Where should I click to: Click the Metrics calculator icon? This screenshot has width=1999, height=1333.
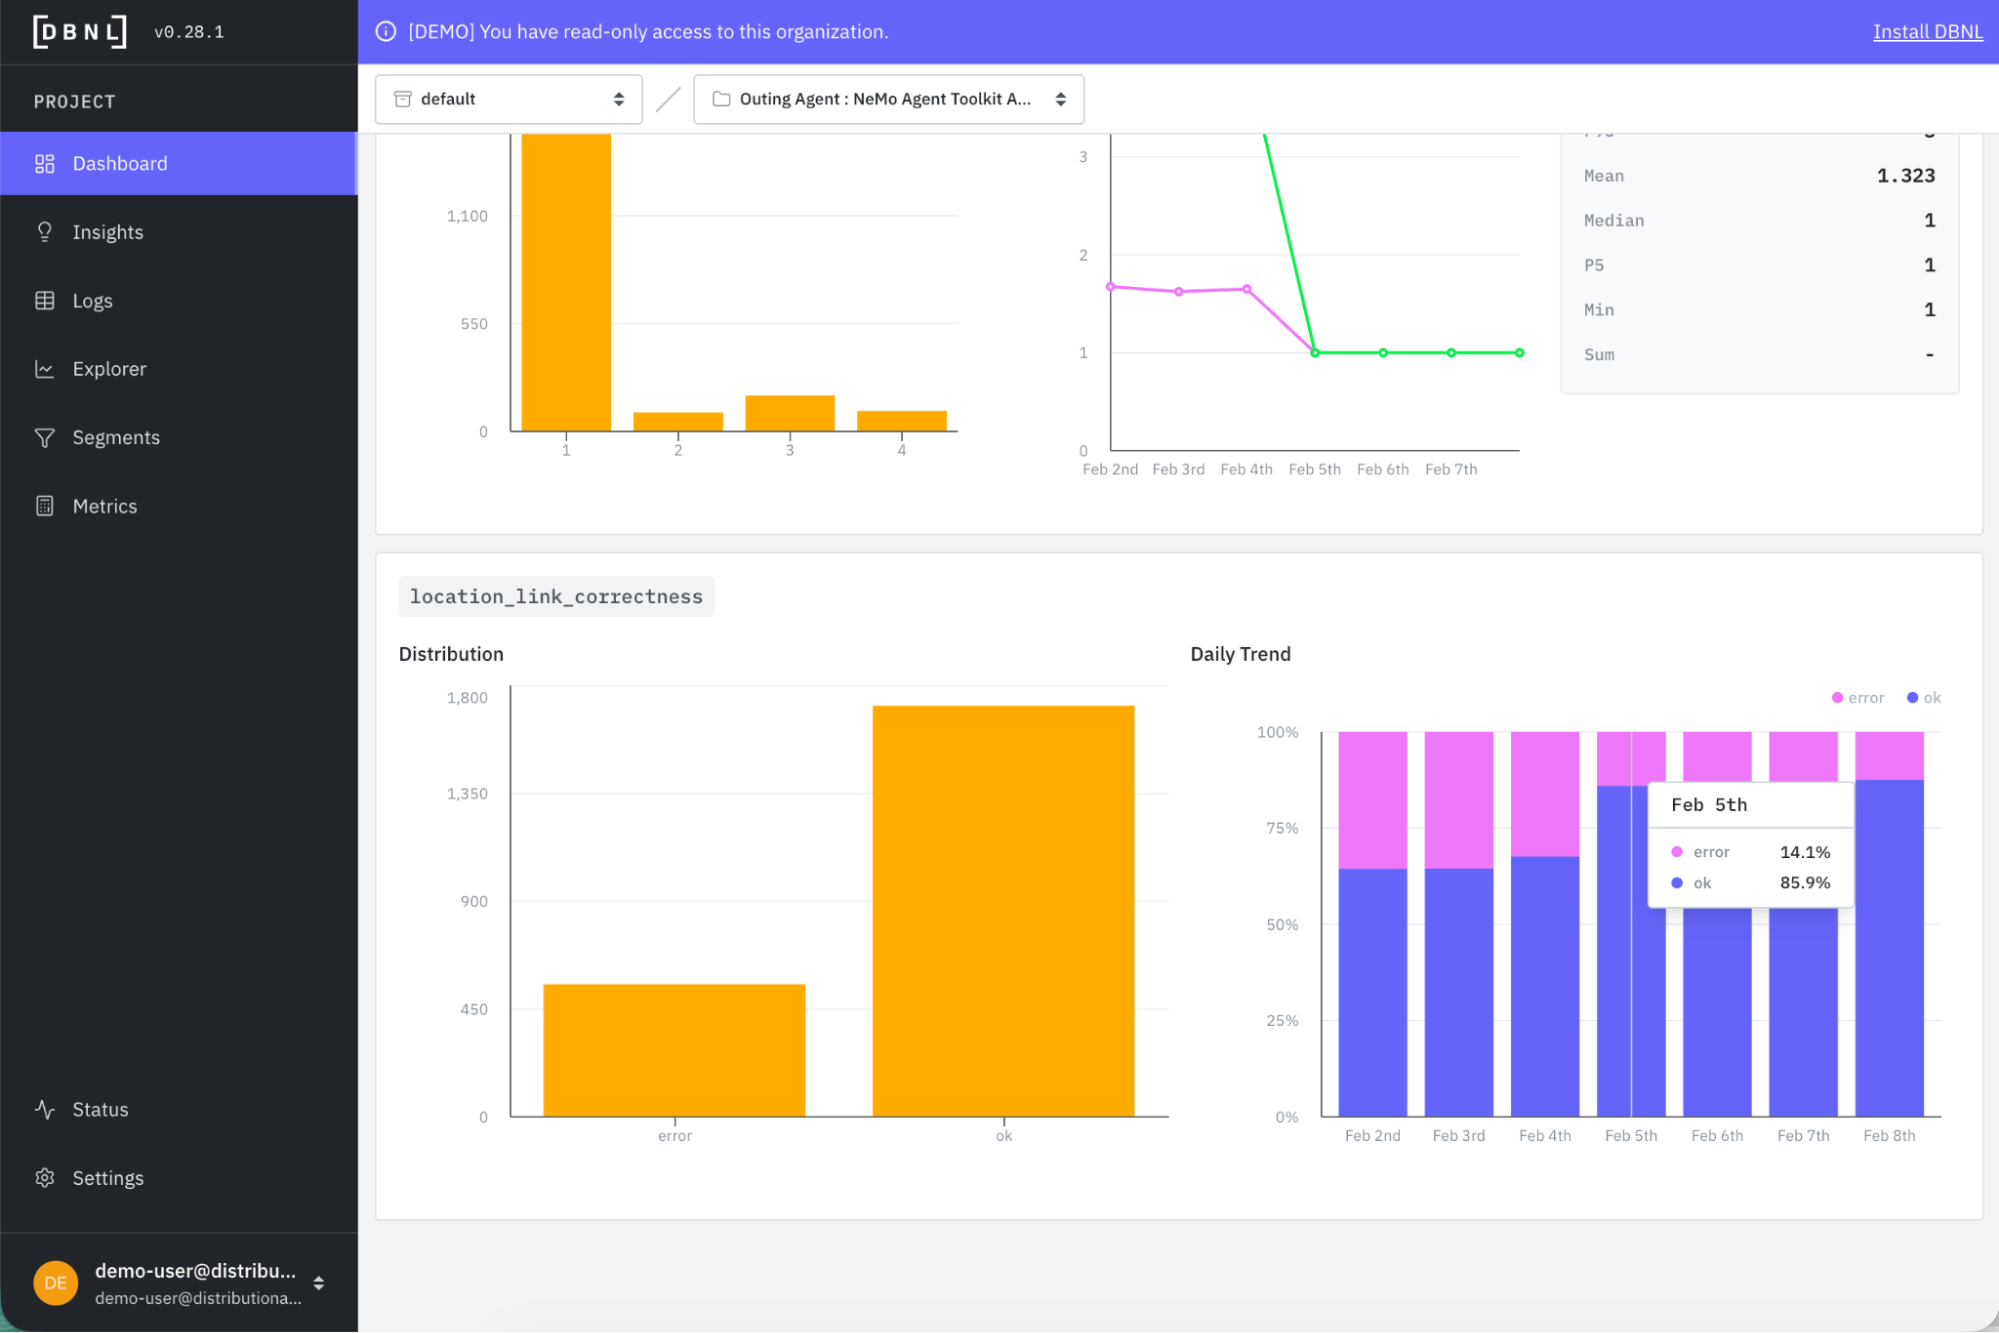(x=44, y=506)
